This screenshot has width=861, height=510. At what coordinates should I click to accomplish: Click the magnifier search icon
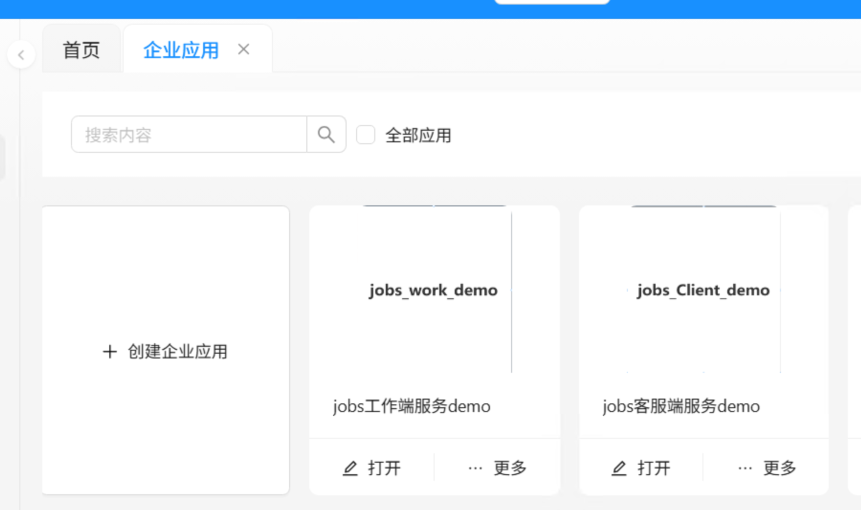326,135
